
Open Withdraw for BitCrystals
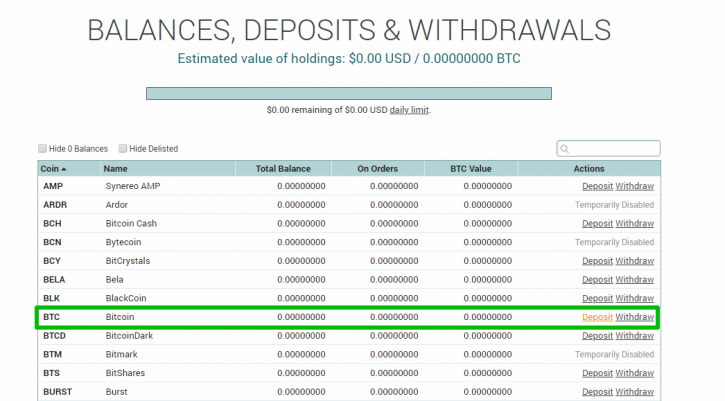pyautogui.click(x=634, y=261)
